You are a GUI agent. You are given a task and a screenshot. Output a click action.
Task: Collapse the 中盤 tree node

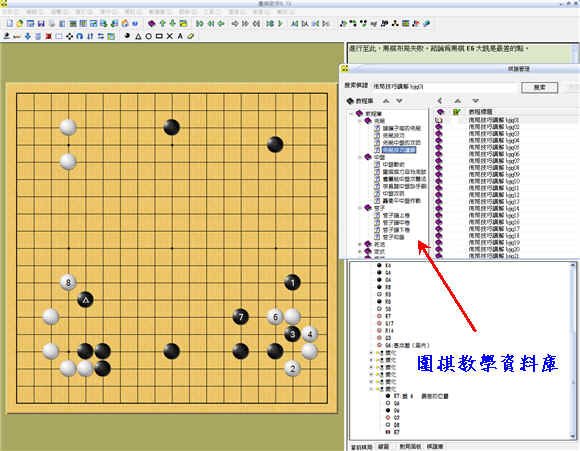(360, 157)
